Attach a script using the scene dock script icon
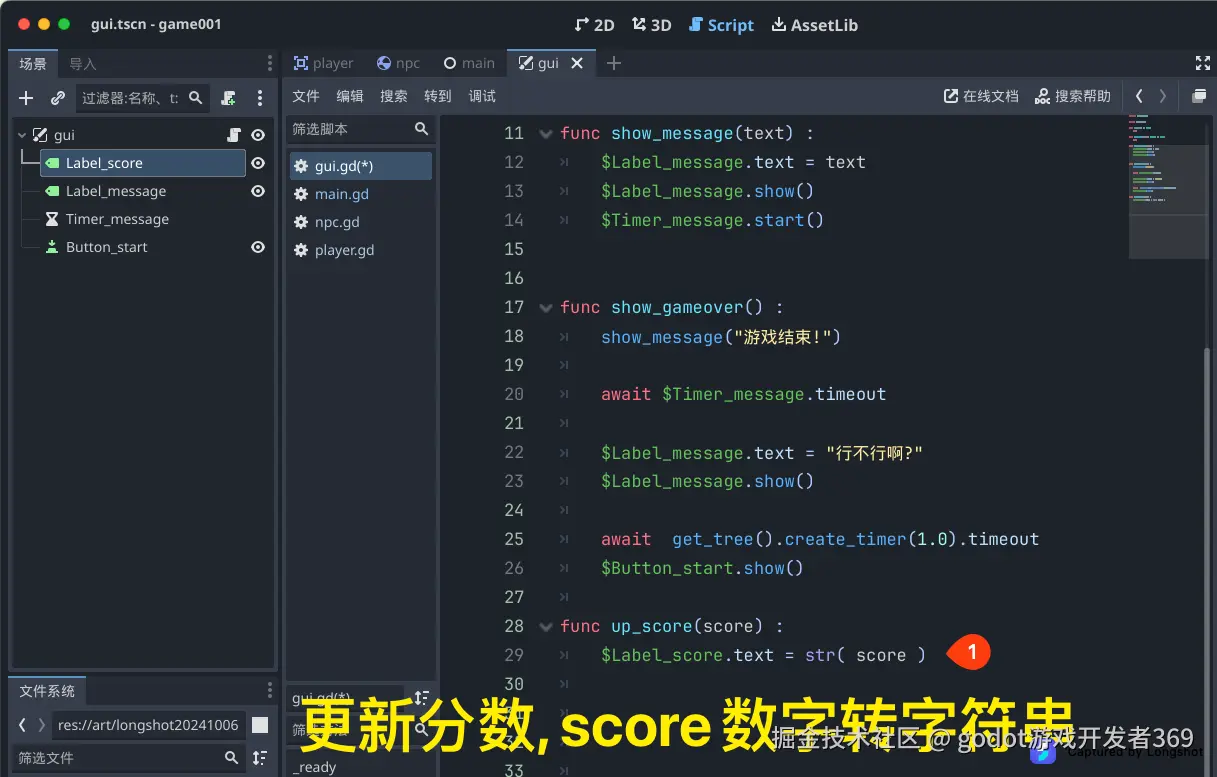Image resolution: width=1217 pixels, height=777 pixels. (229, 98)
